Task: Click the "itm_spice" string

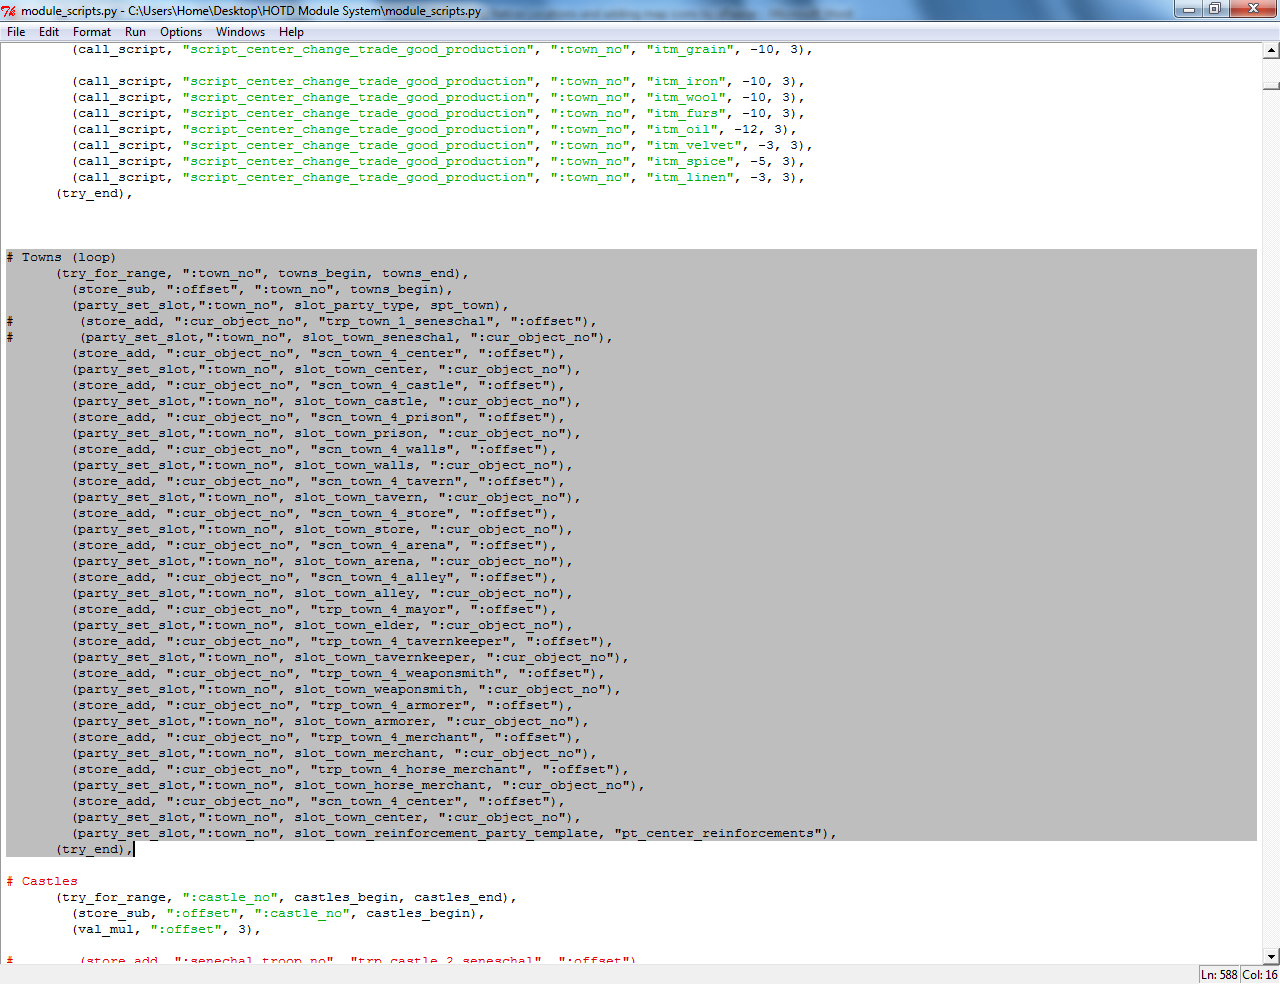Action: point(688,161)
